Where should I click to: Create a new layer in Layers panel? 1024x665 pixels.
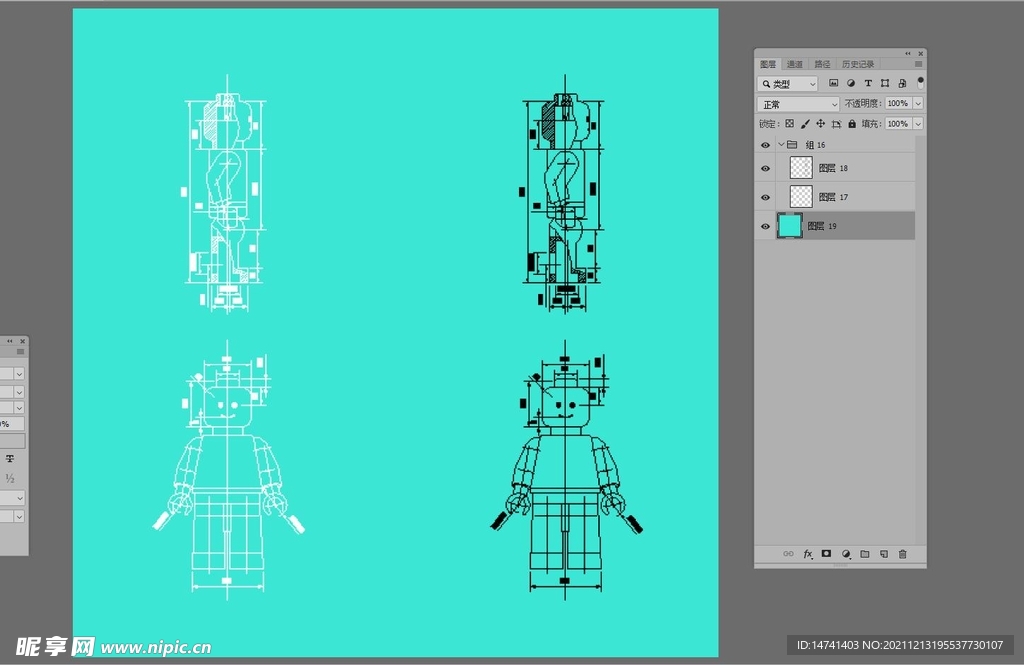pos(884,554)
